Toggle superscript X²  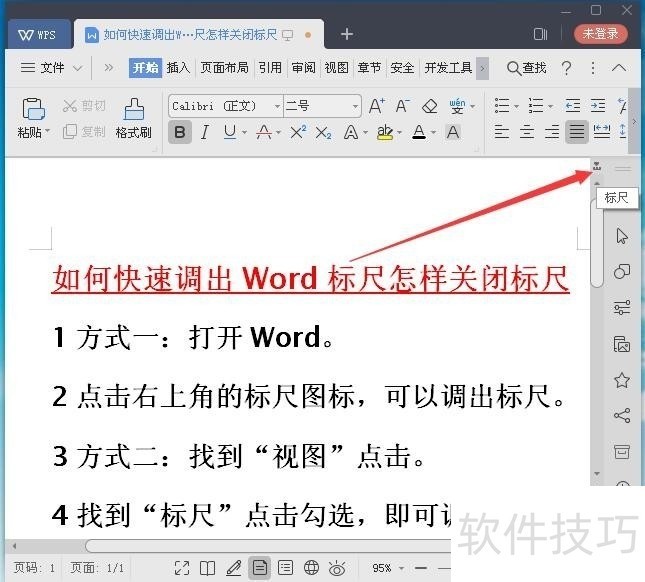tap(298, 132)
